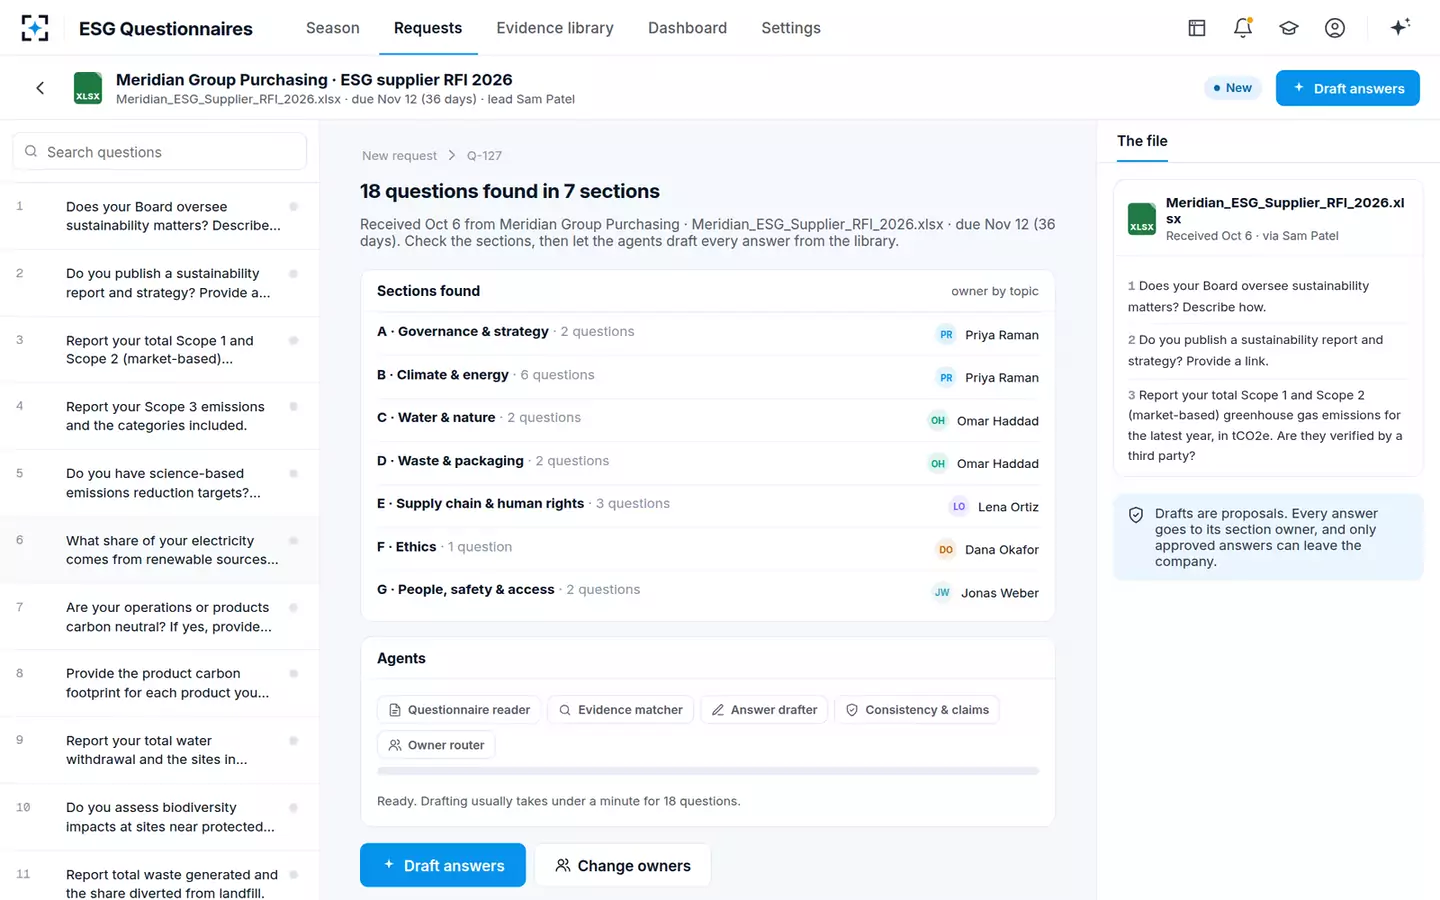This screenshot has height=900, width=1440.
Task: Select the Questionnaire reader agent chip
Action: (x=459, y=710)
